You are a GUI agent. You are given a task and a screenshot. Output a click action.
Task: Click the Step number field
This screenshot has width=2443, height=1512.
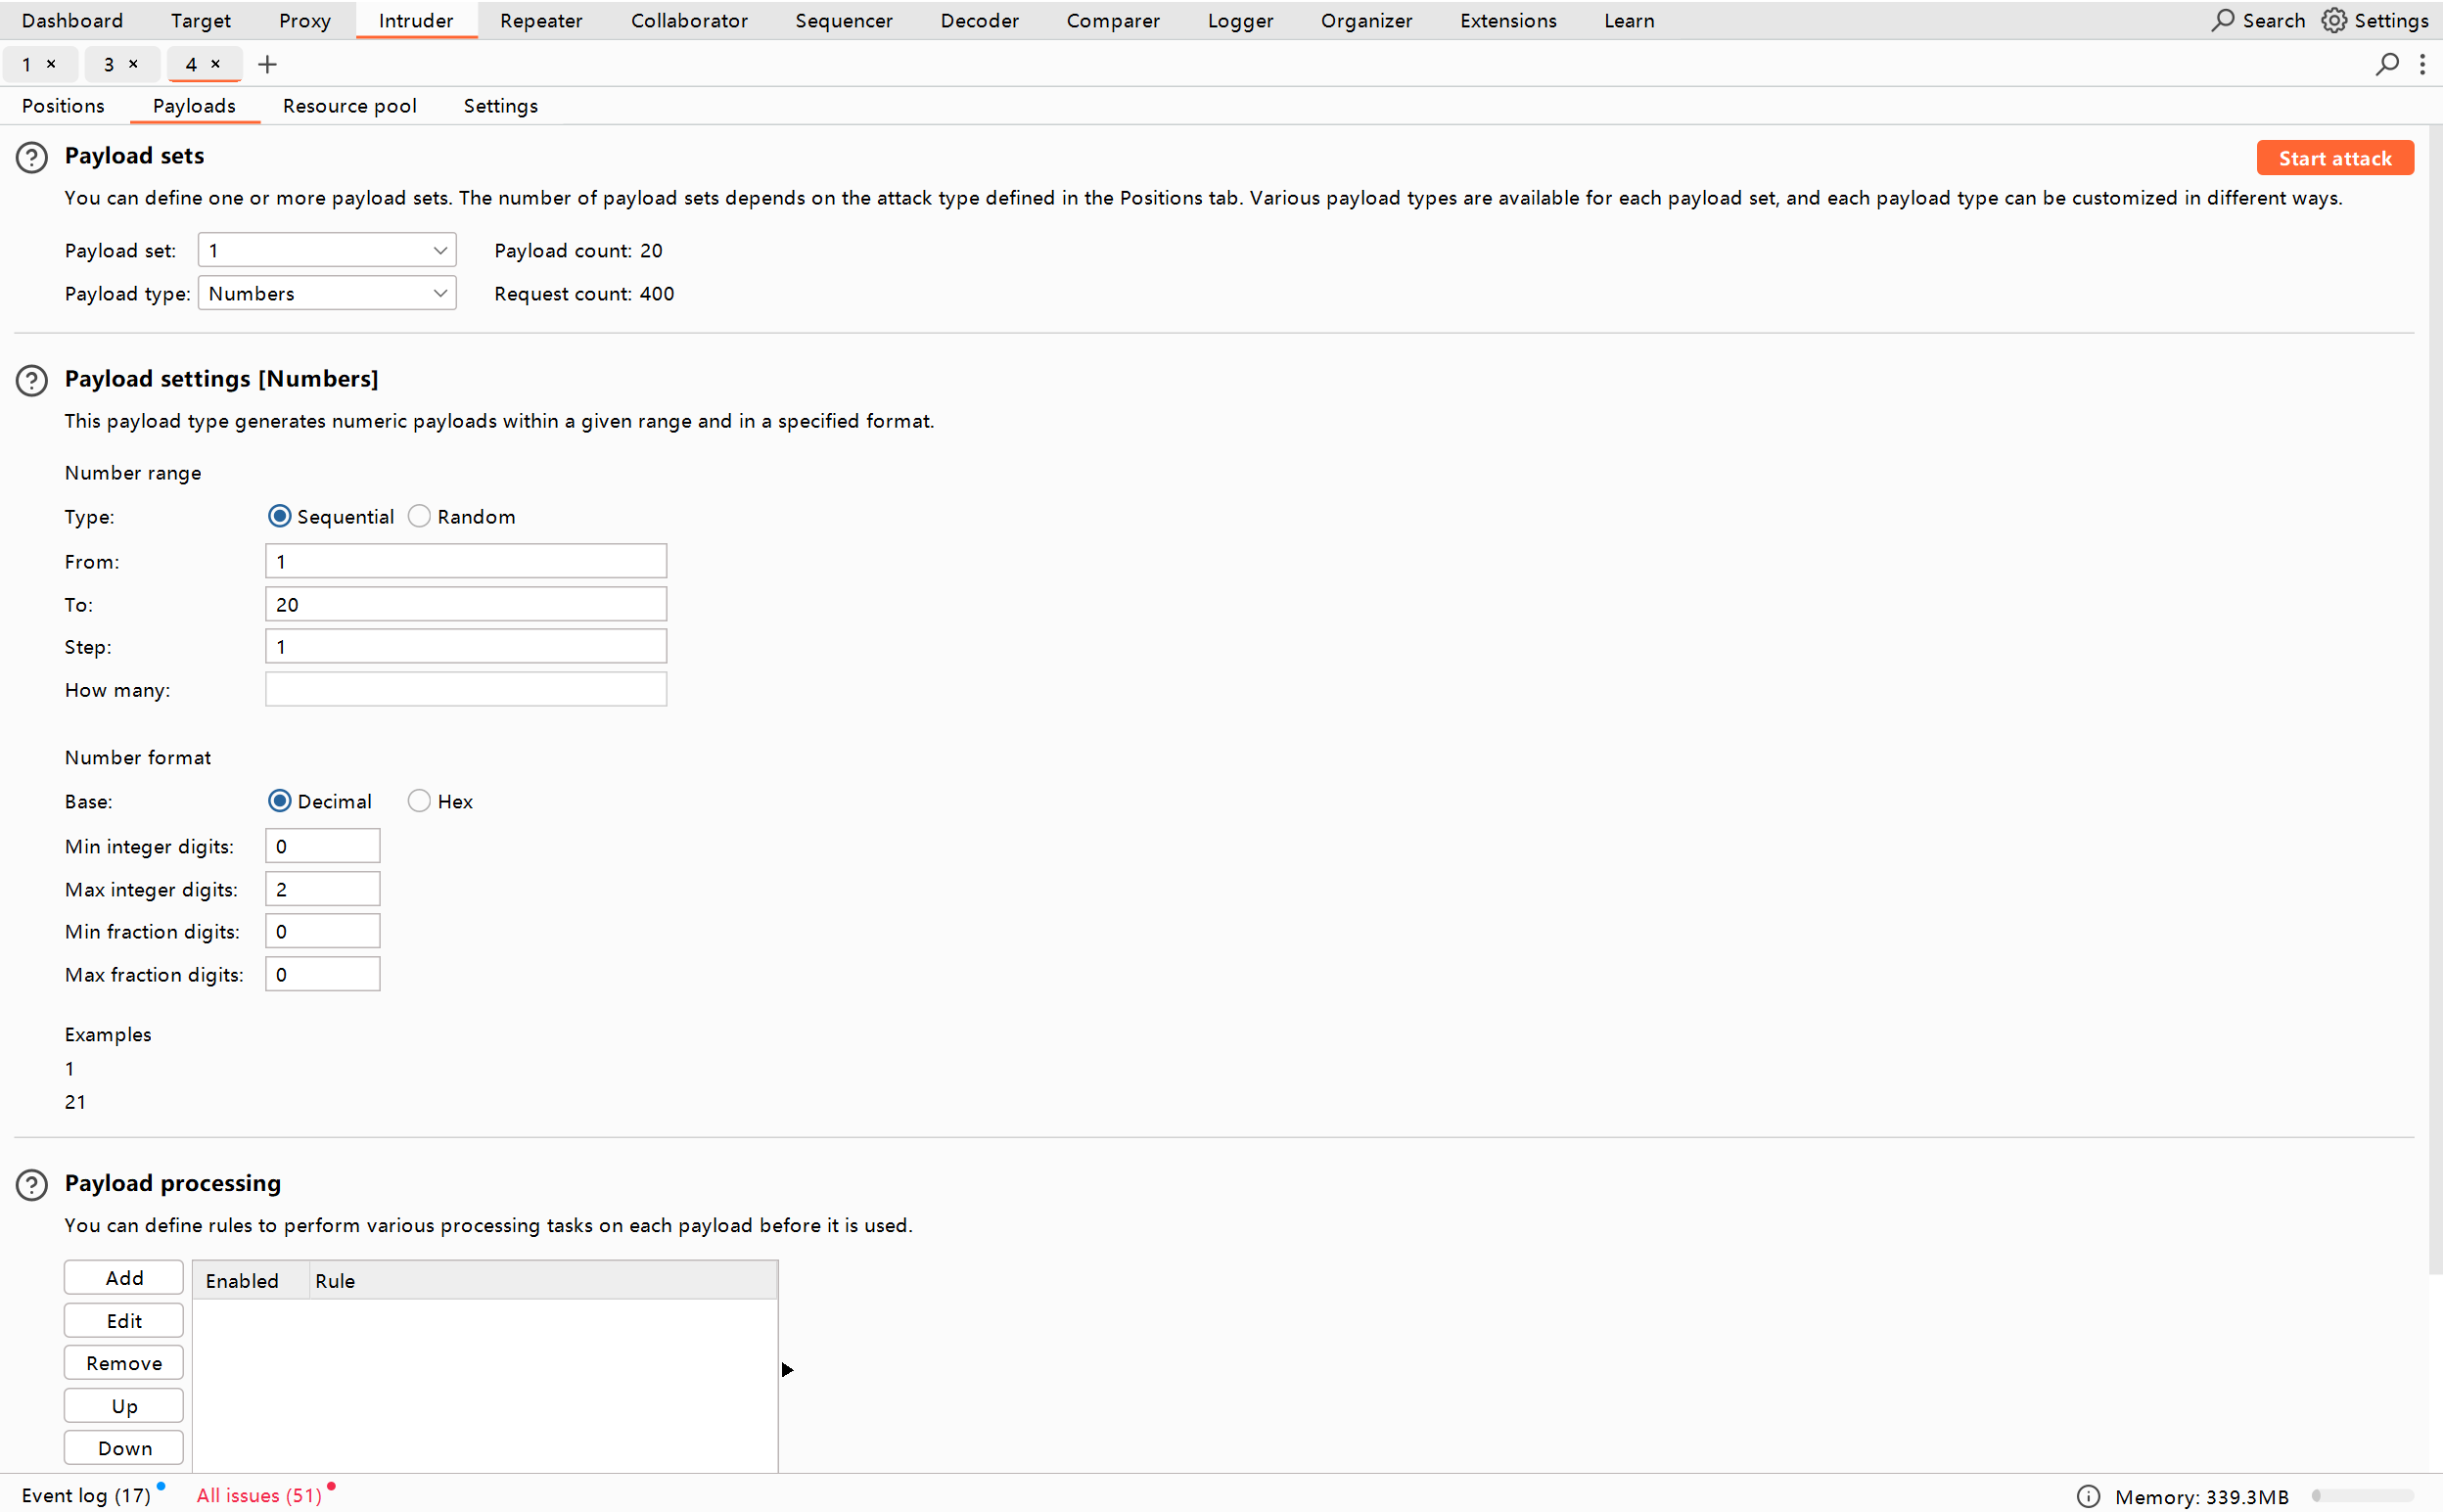(x=466, y=646)
